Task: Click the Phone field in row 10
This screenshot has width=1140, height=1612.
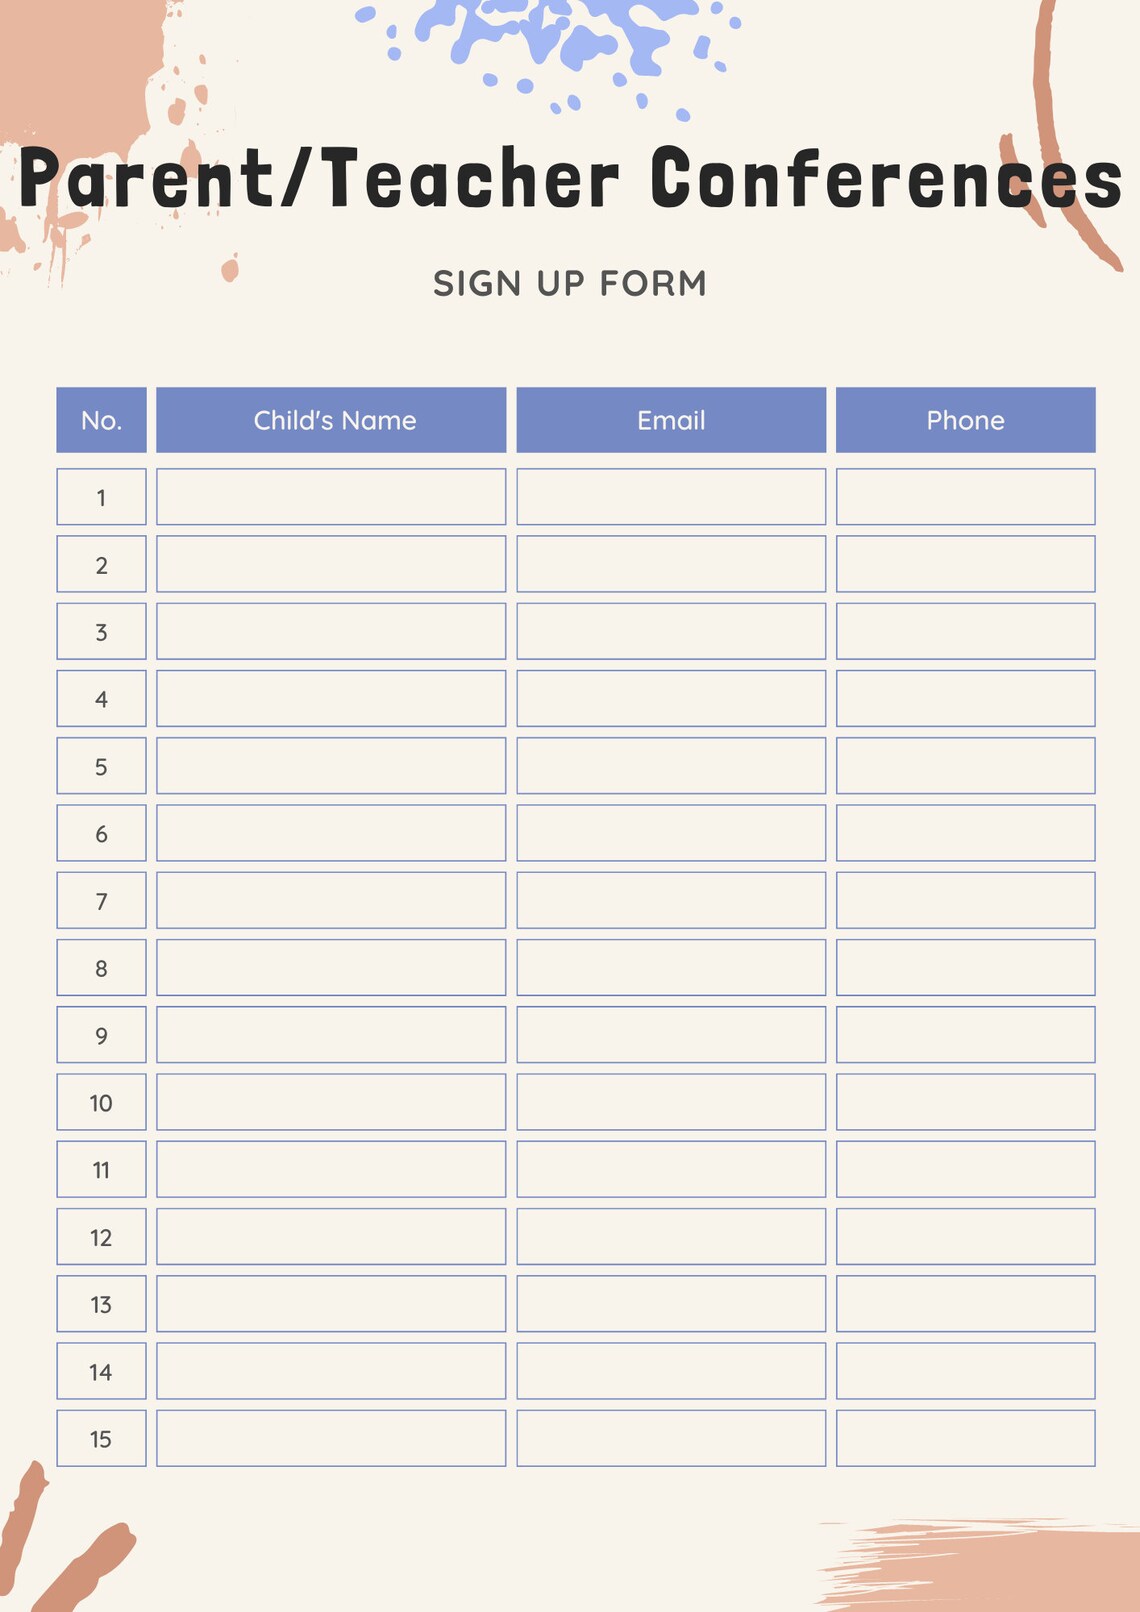Action: click(965, 1102)
